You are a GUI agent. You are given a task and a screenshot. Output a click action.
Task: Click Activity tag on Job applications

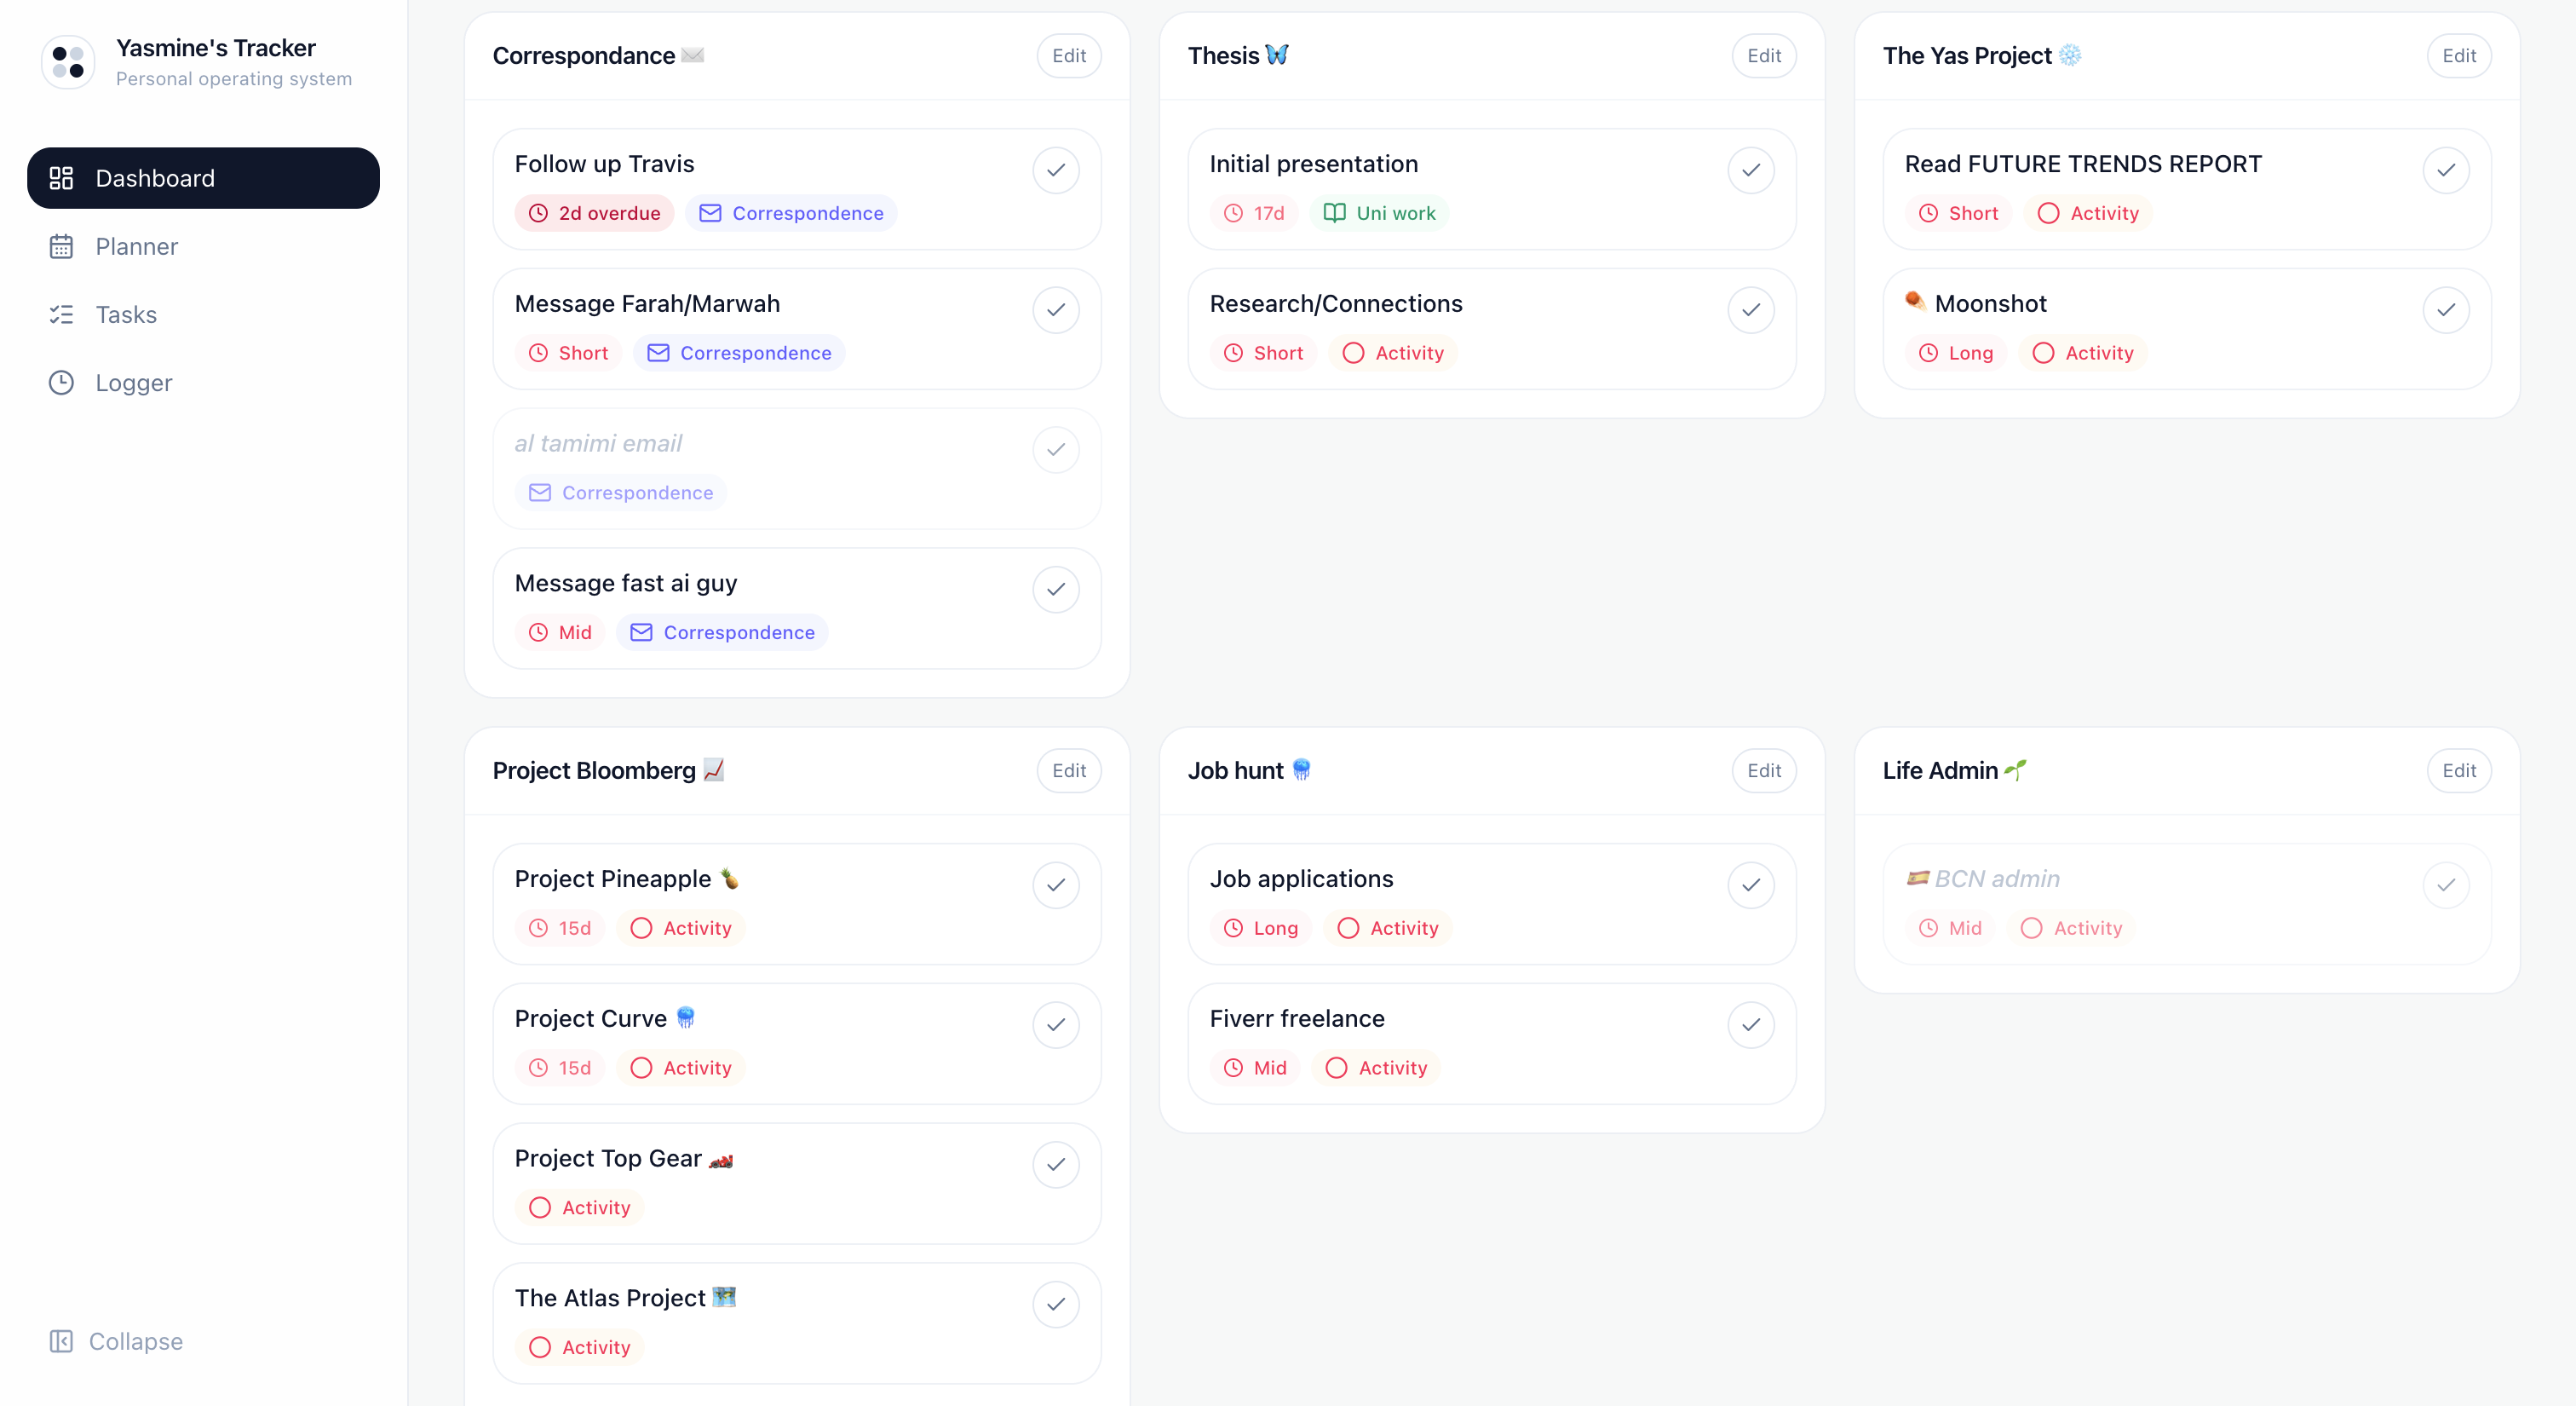coord(1388,928)
